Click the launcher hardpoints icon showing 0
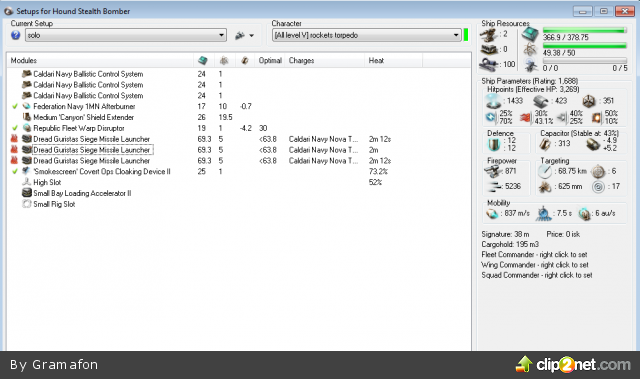The height and width of the screenshot is (379, 640). (489, 49)
